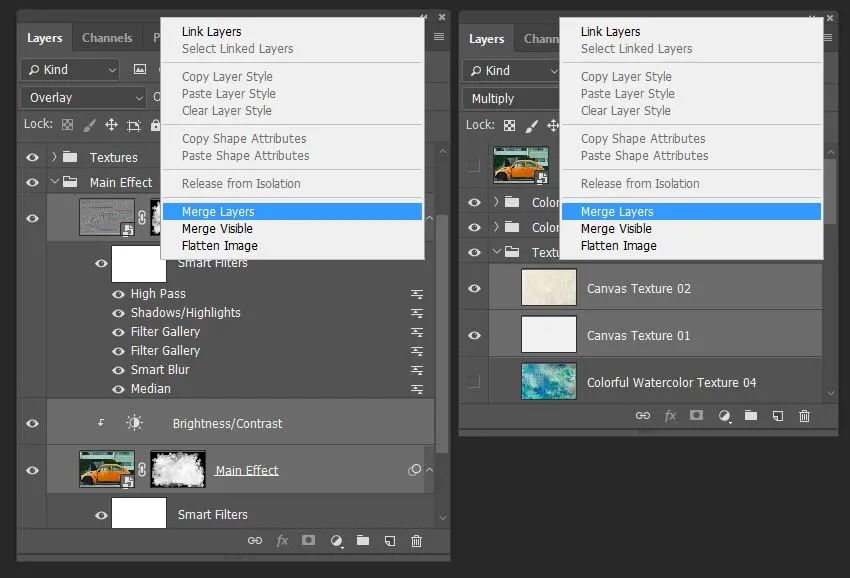The image size is (850, 578).
Task: Create a new layer
Action: tap(390, 540)
